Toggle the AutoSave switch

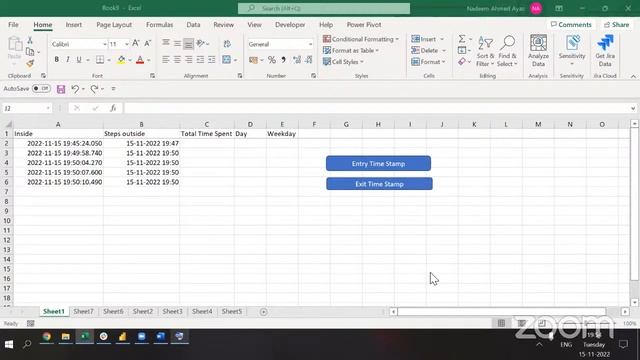(x=41, y=88)
